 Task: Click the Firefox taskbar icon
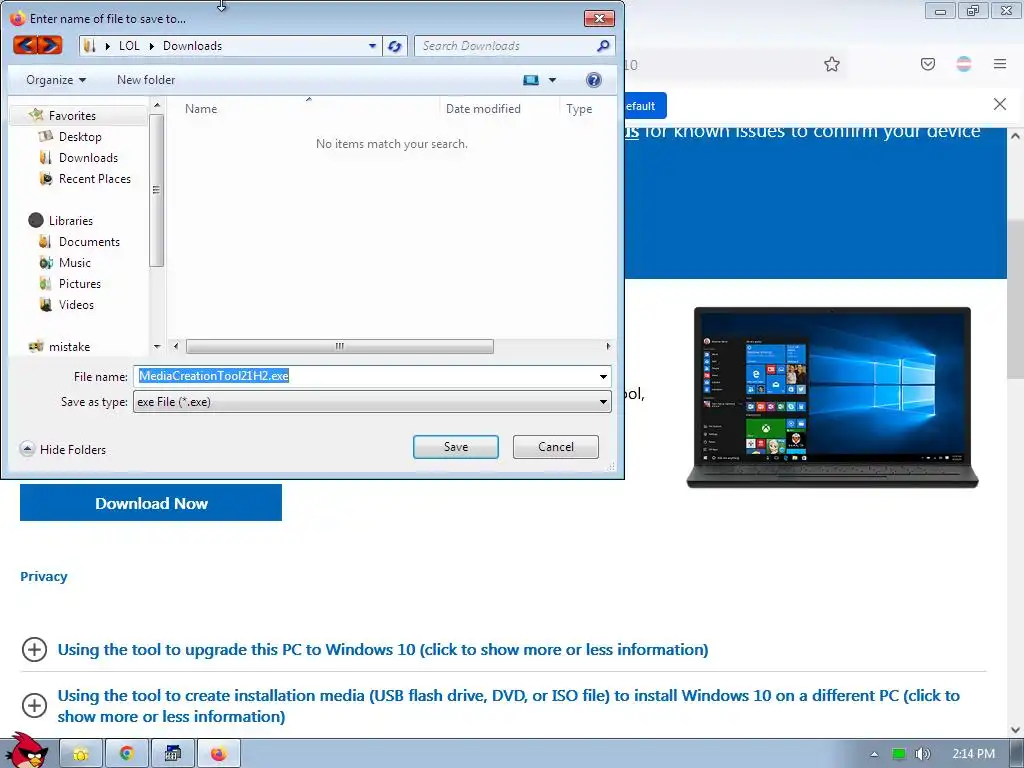pos(219,754)
